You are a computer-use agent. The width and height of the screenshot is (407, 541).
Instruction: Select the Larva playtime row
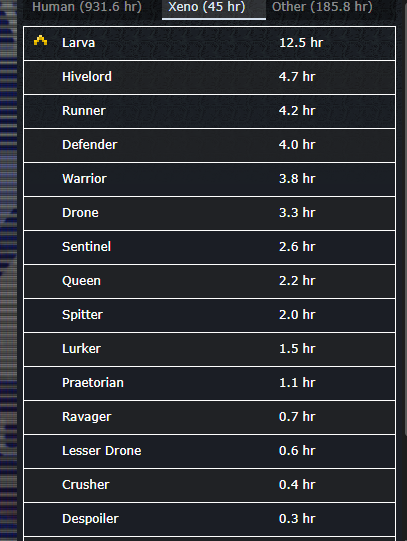209,43
